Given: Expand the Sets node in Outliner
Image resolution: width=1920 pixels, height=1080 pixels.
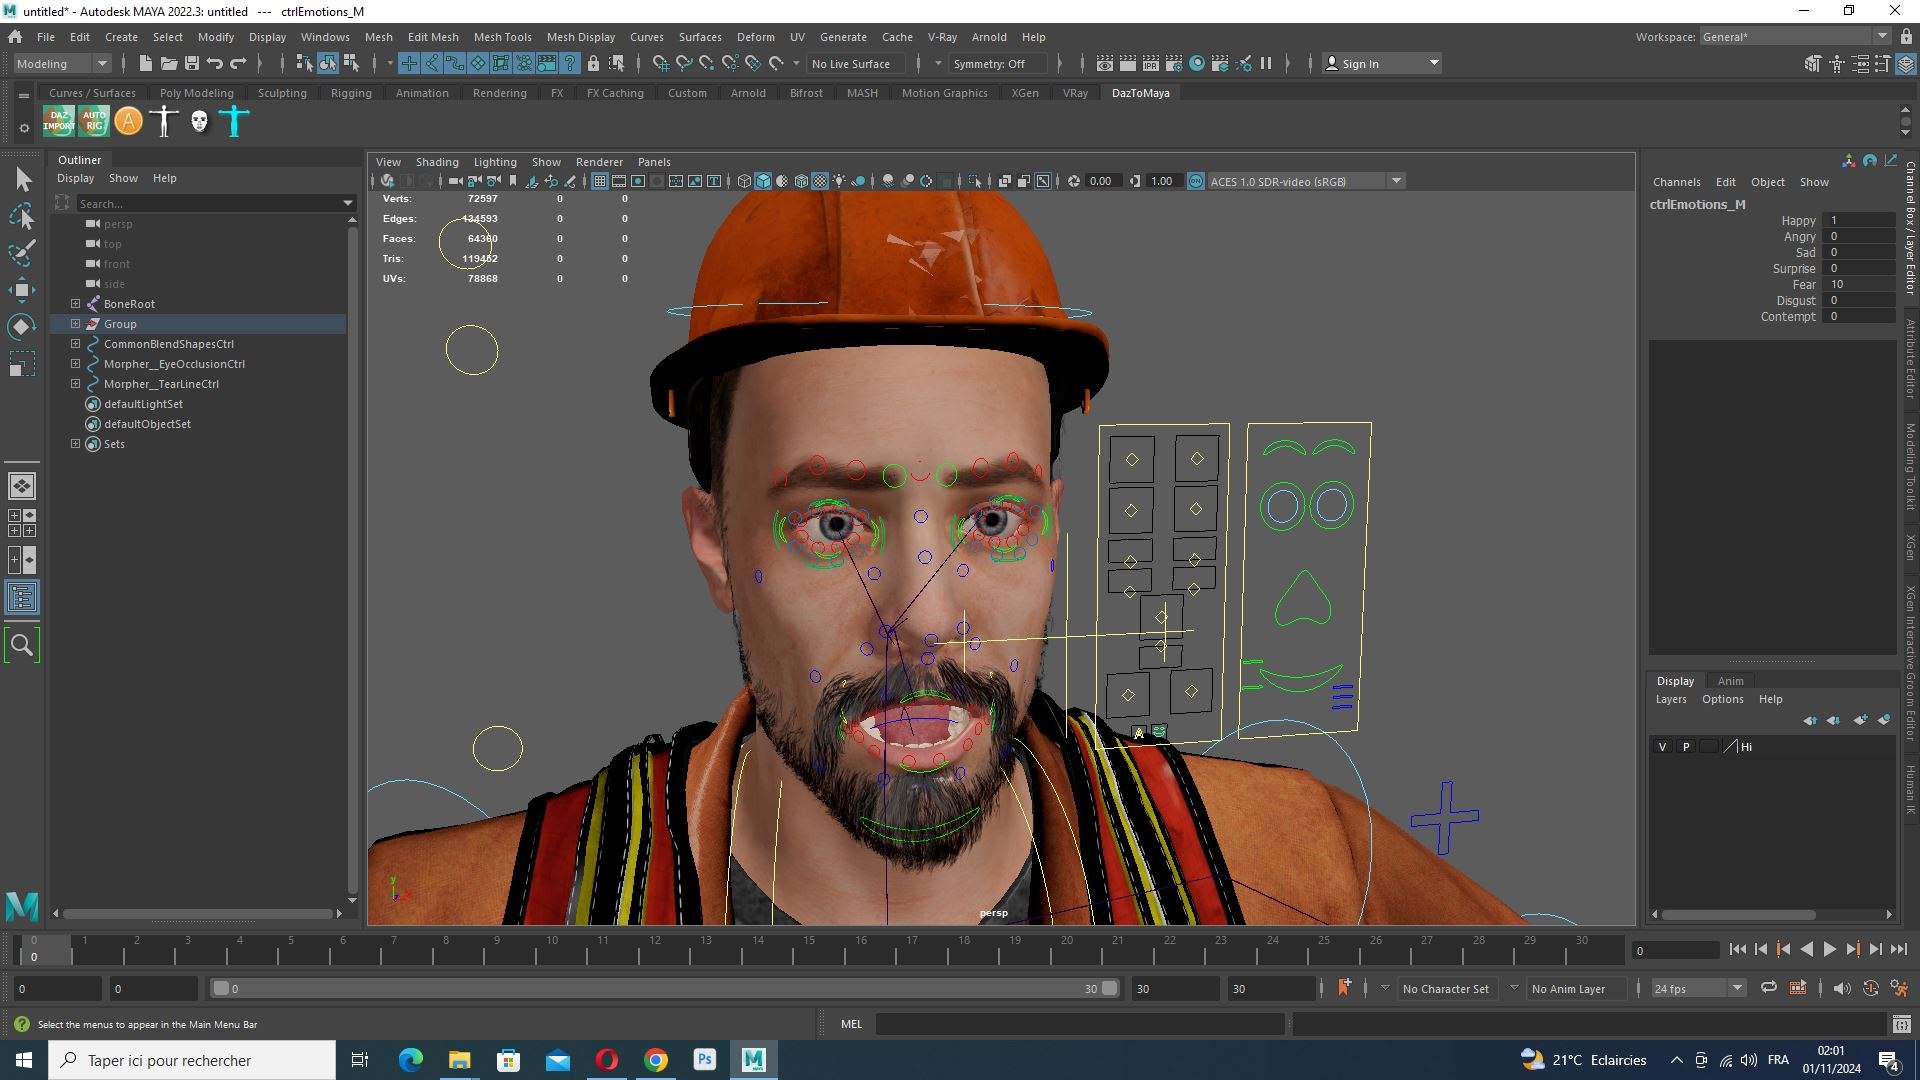Looking at the screenshot, I should 75,444.
